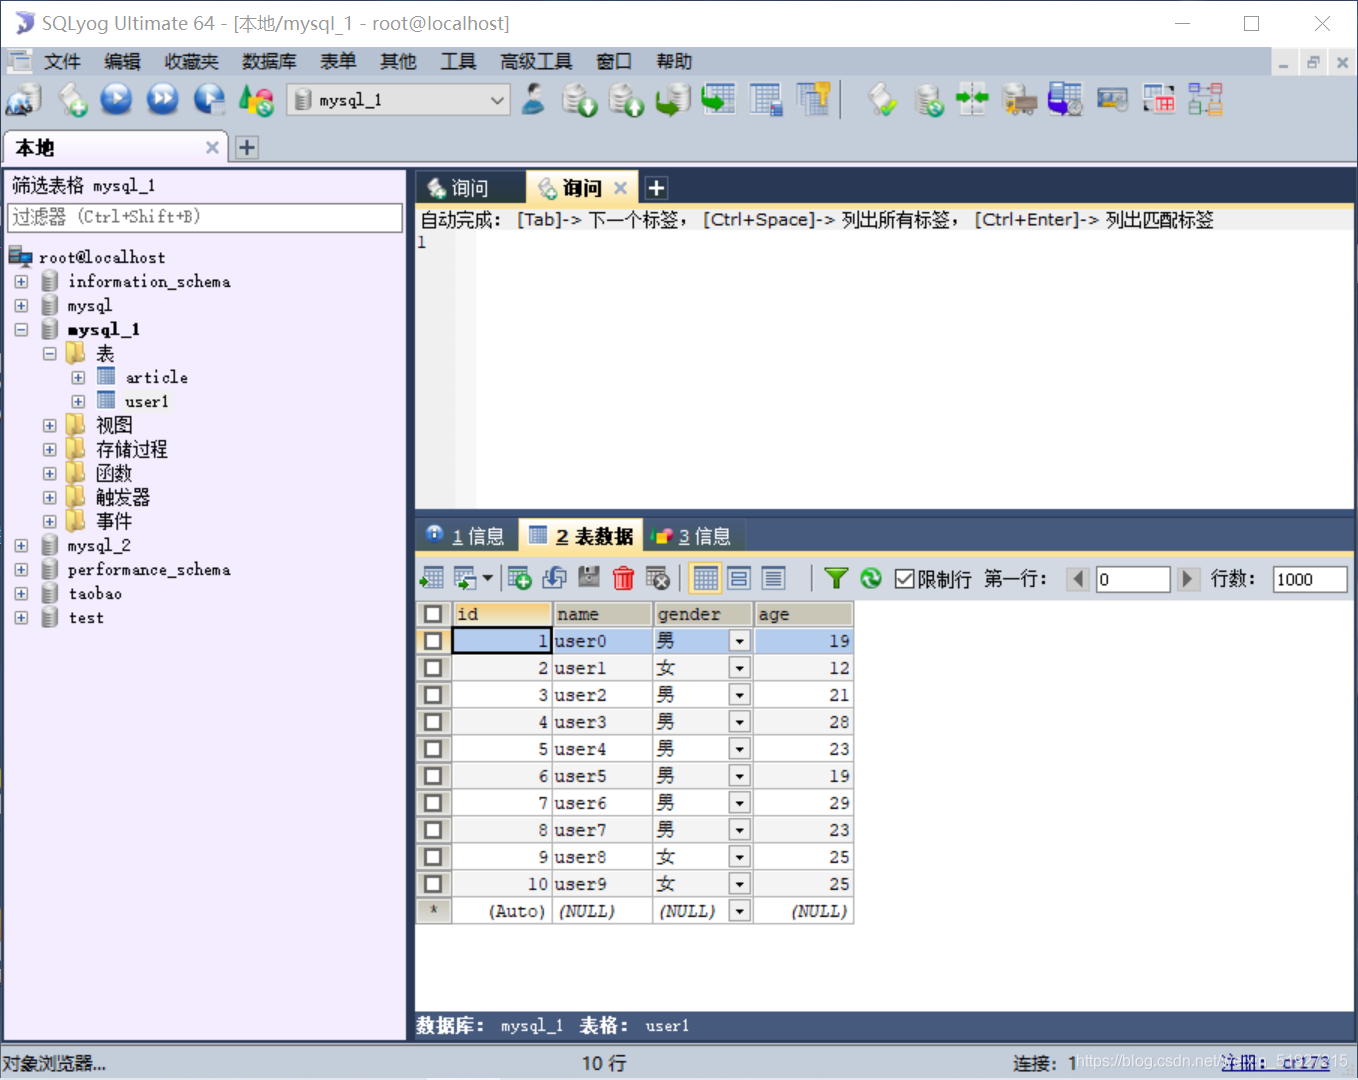Click the new query editor icon
Viewport: 1358px width, 1080px height.
[72, 99]
